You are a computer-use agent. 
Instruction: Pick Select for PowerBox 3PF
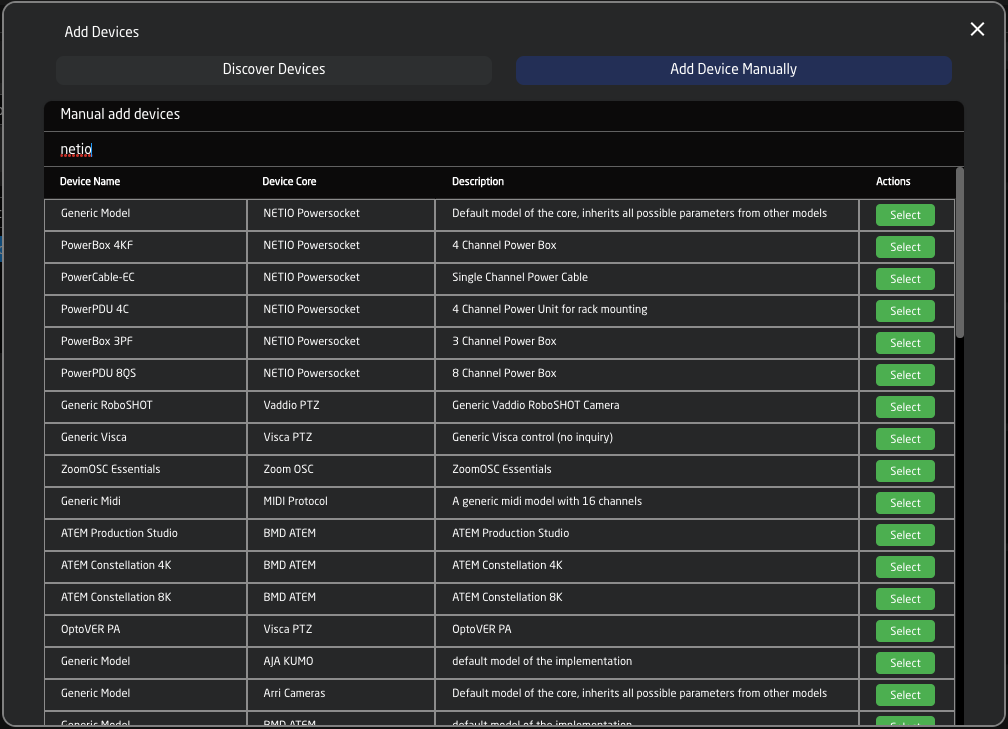pos(905,343)
